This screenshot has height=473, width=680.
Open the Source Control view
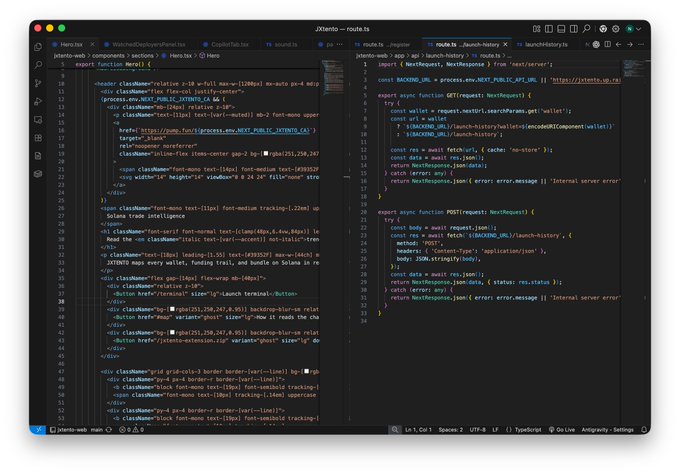point(38,83)
